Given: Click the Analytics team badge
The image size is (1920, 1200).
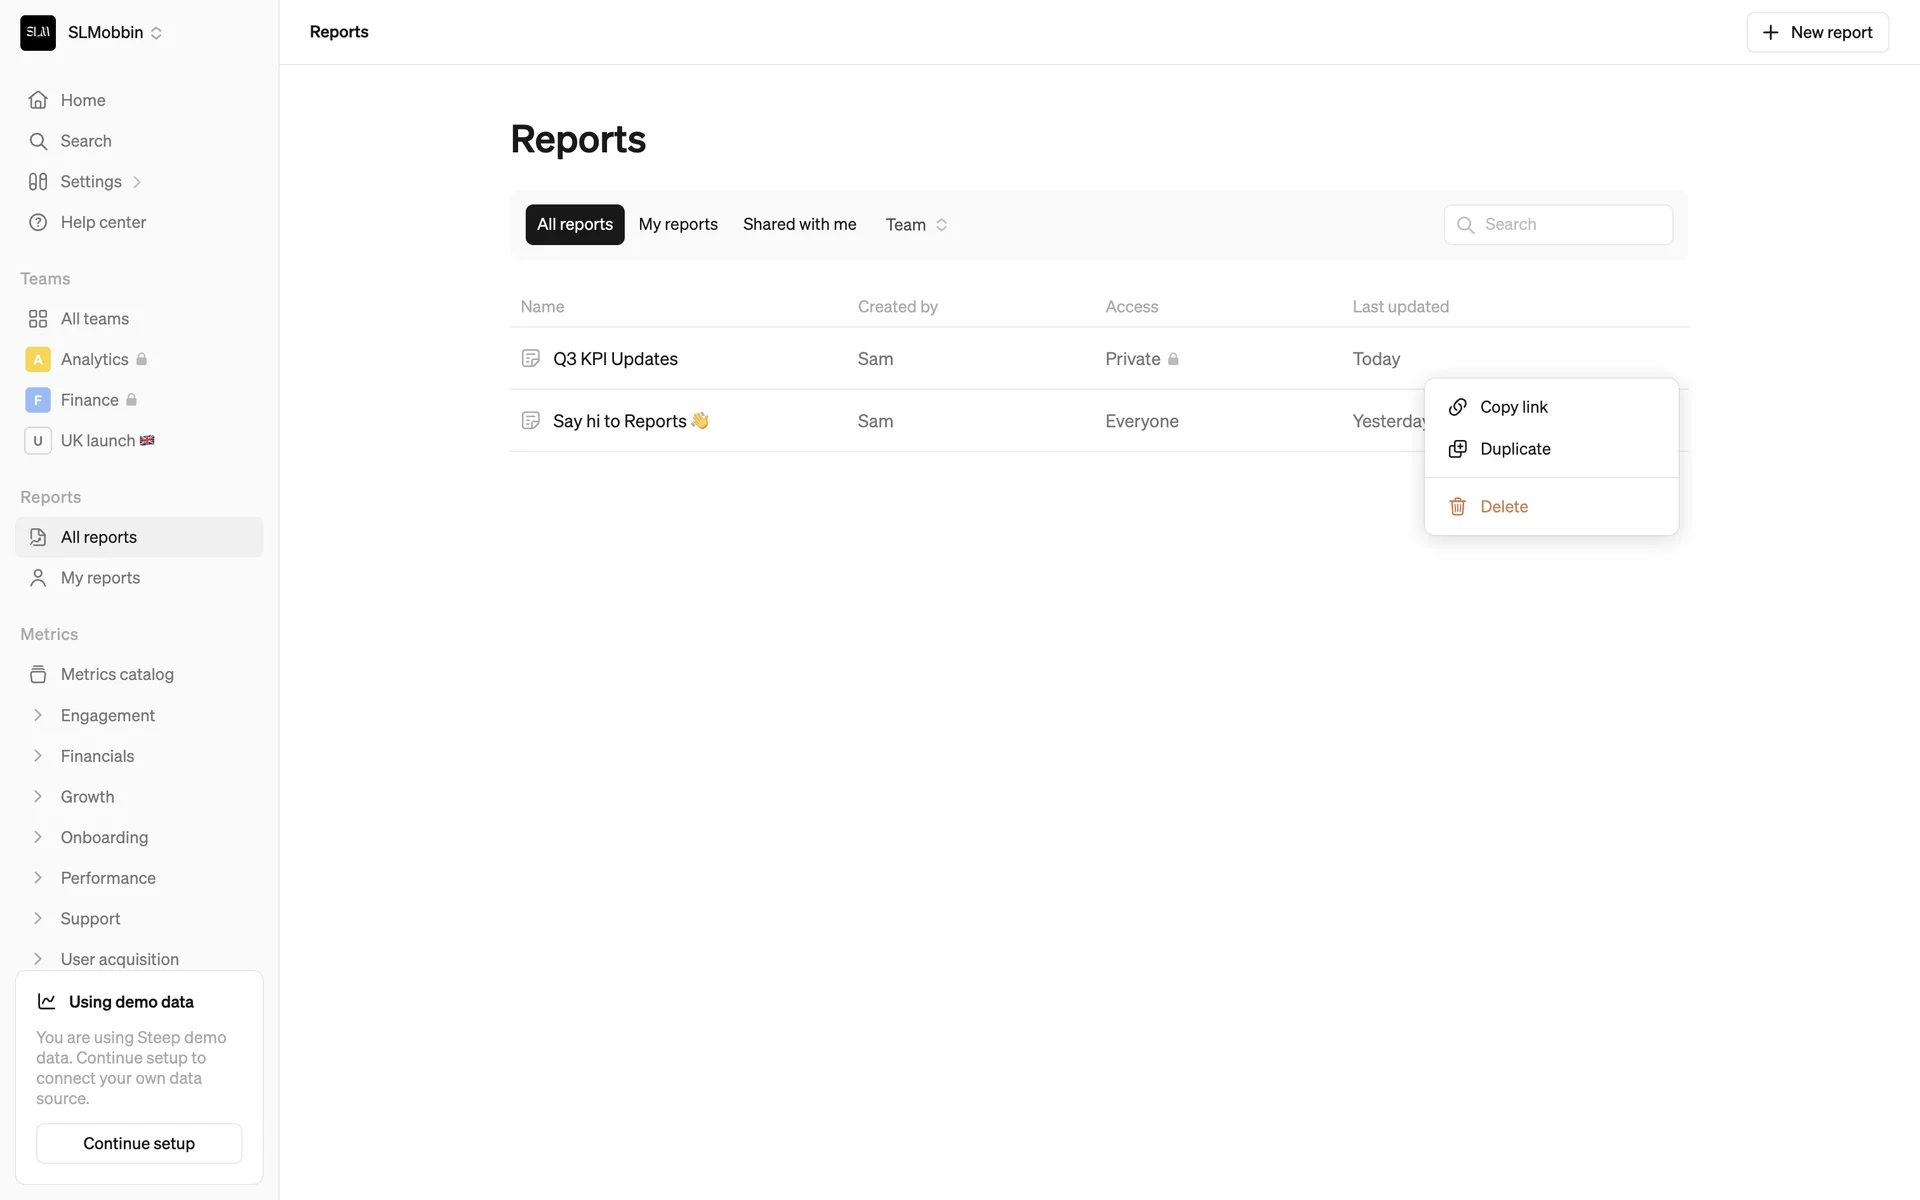Looking at the screenshot, I should point(38,359).
